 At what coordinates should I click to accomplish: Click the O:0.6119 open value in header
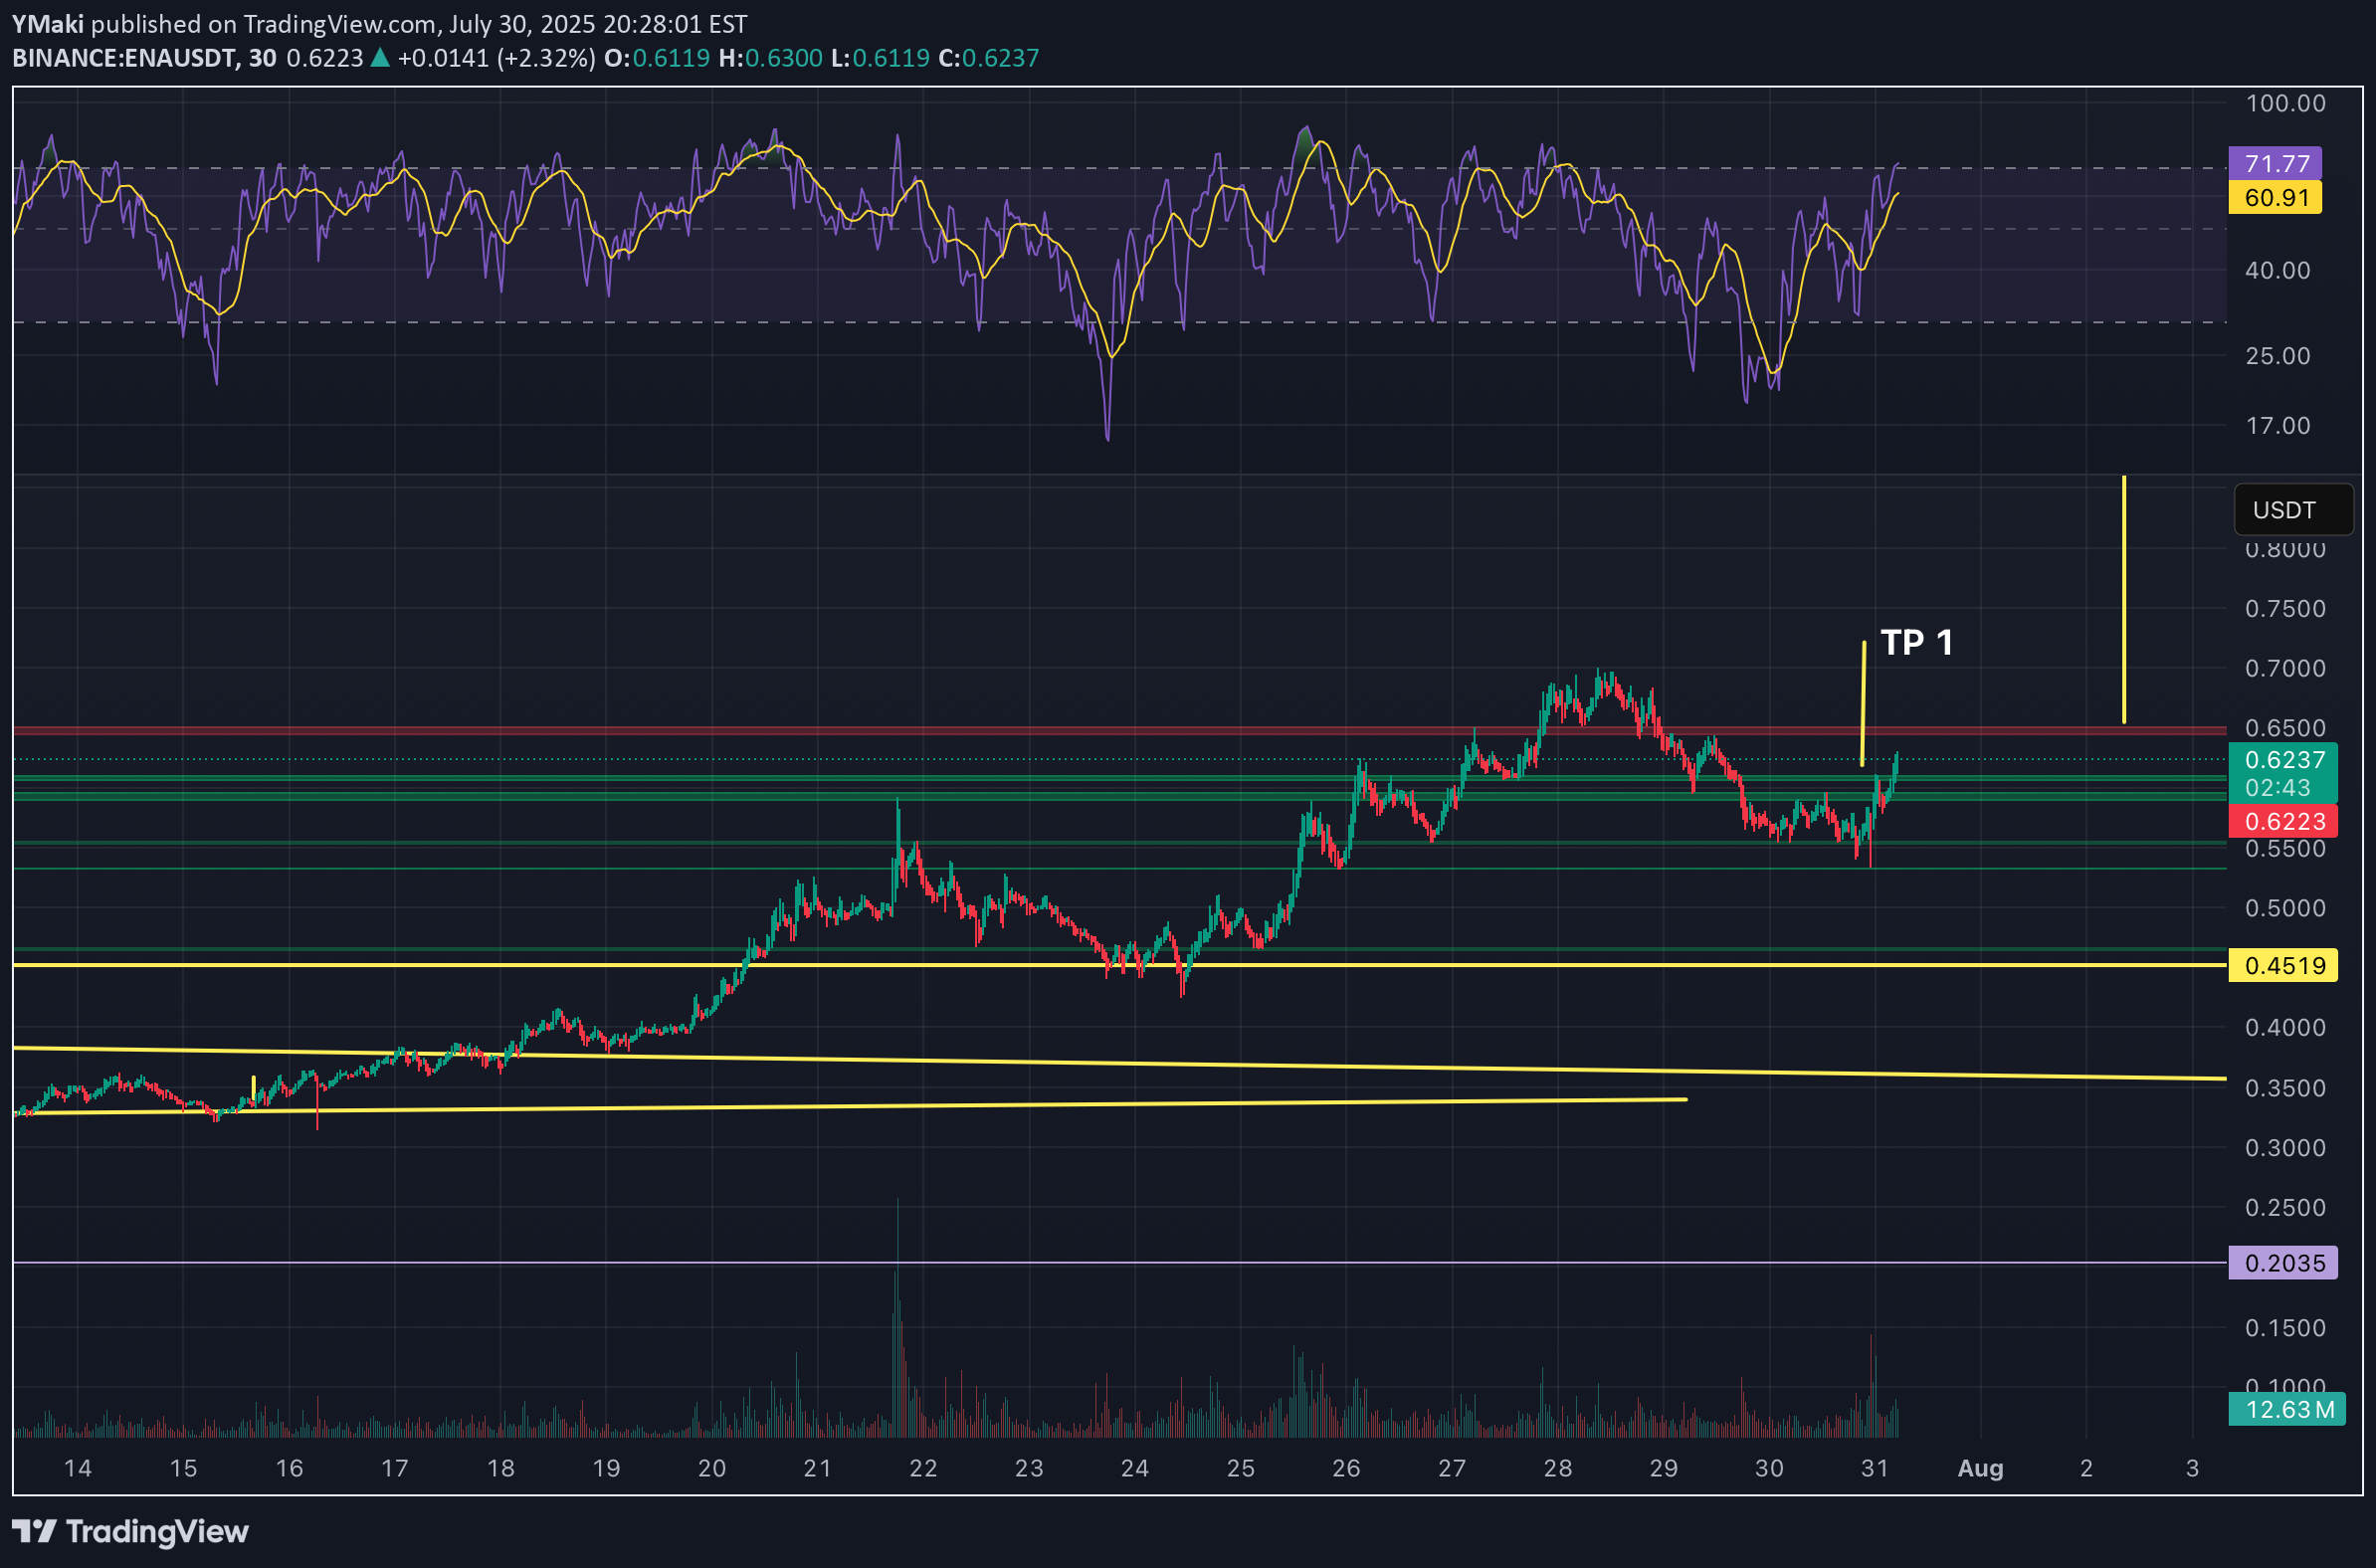[x=657, y=58]
